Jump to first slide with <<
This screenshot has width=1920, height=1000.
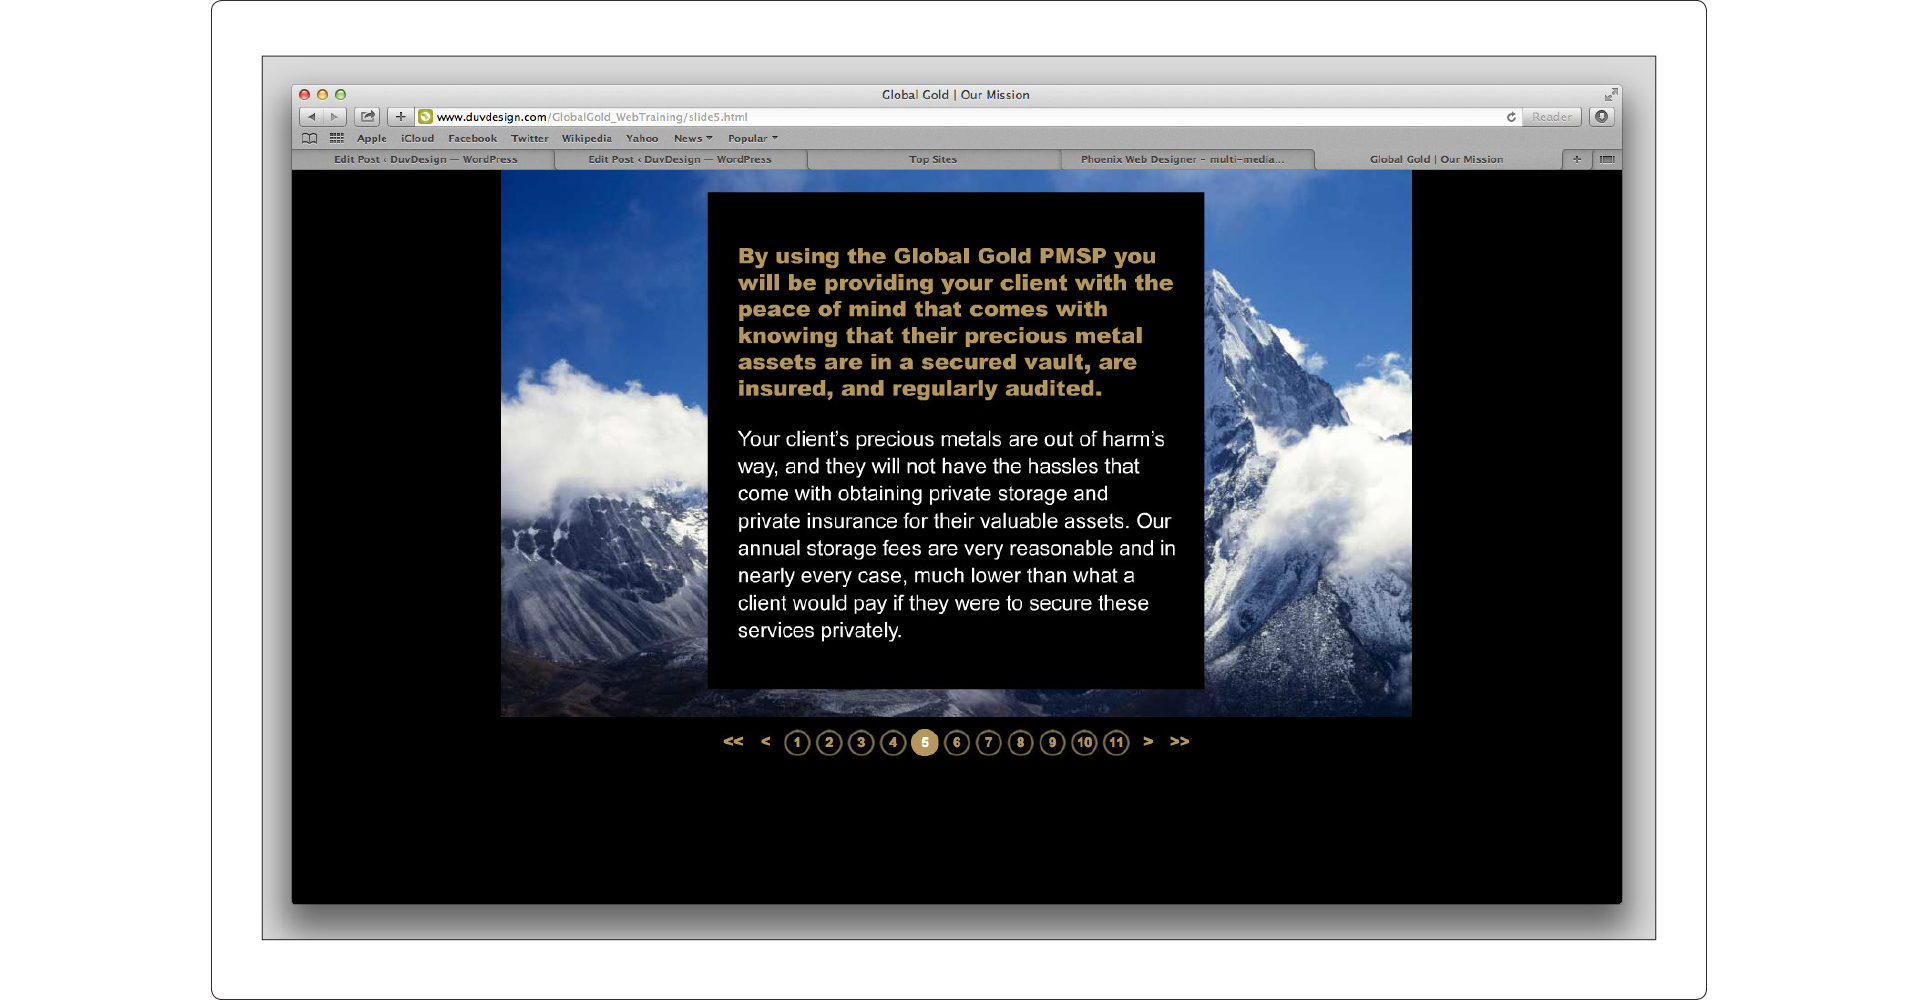pyautogui.click(x=733, y=741)
